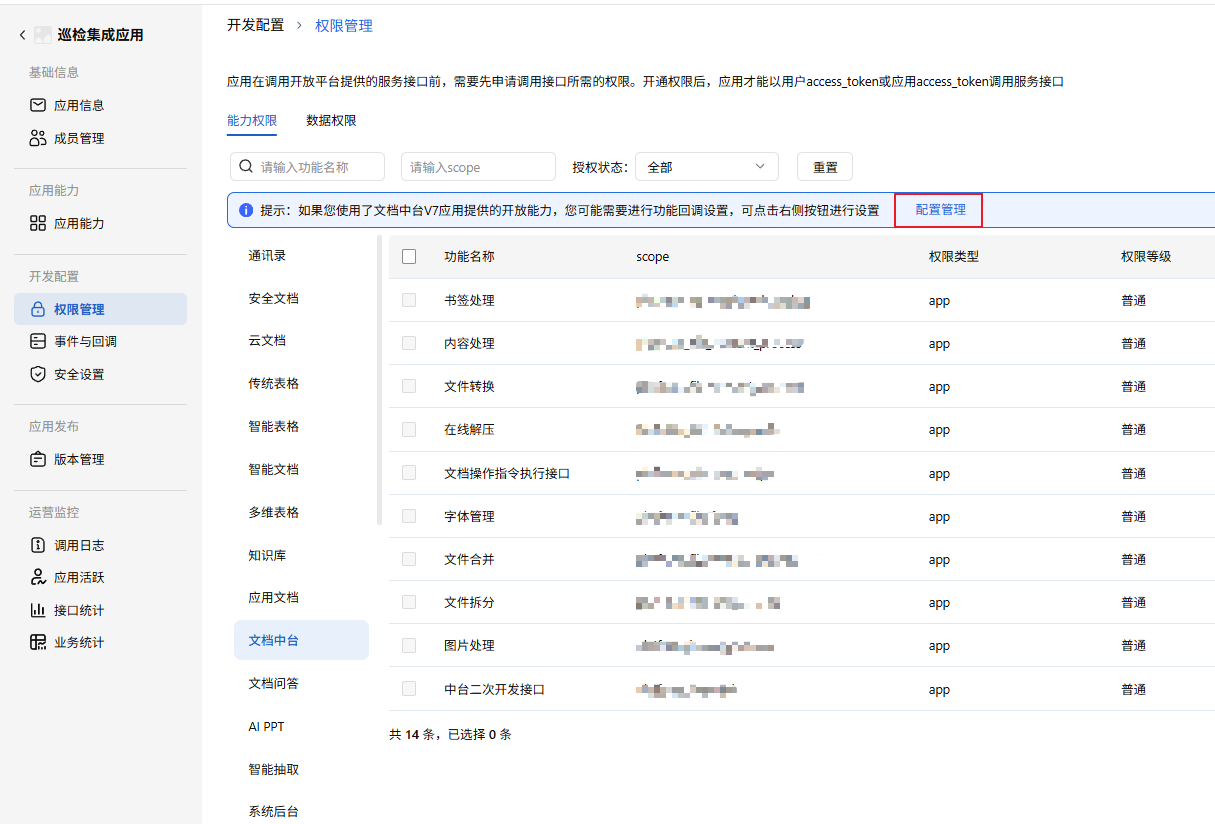Select the header checkbox to select all rows
The image size is (1215, 824).
(x=409, y=256)
